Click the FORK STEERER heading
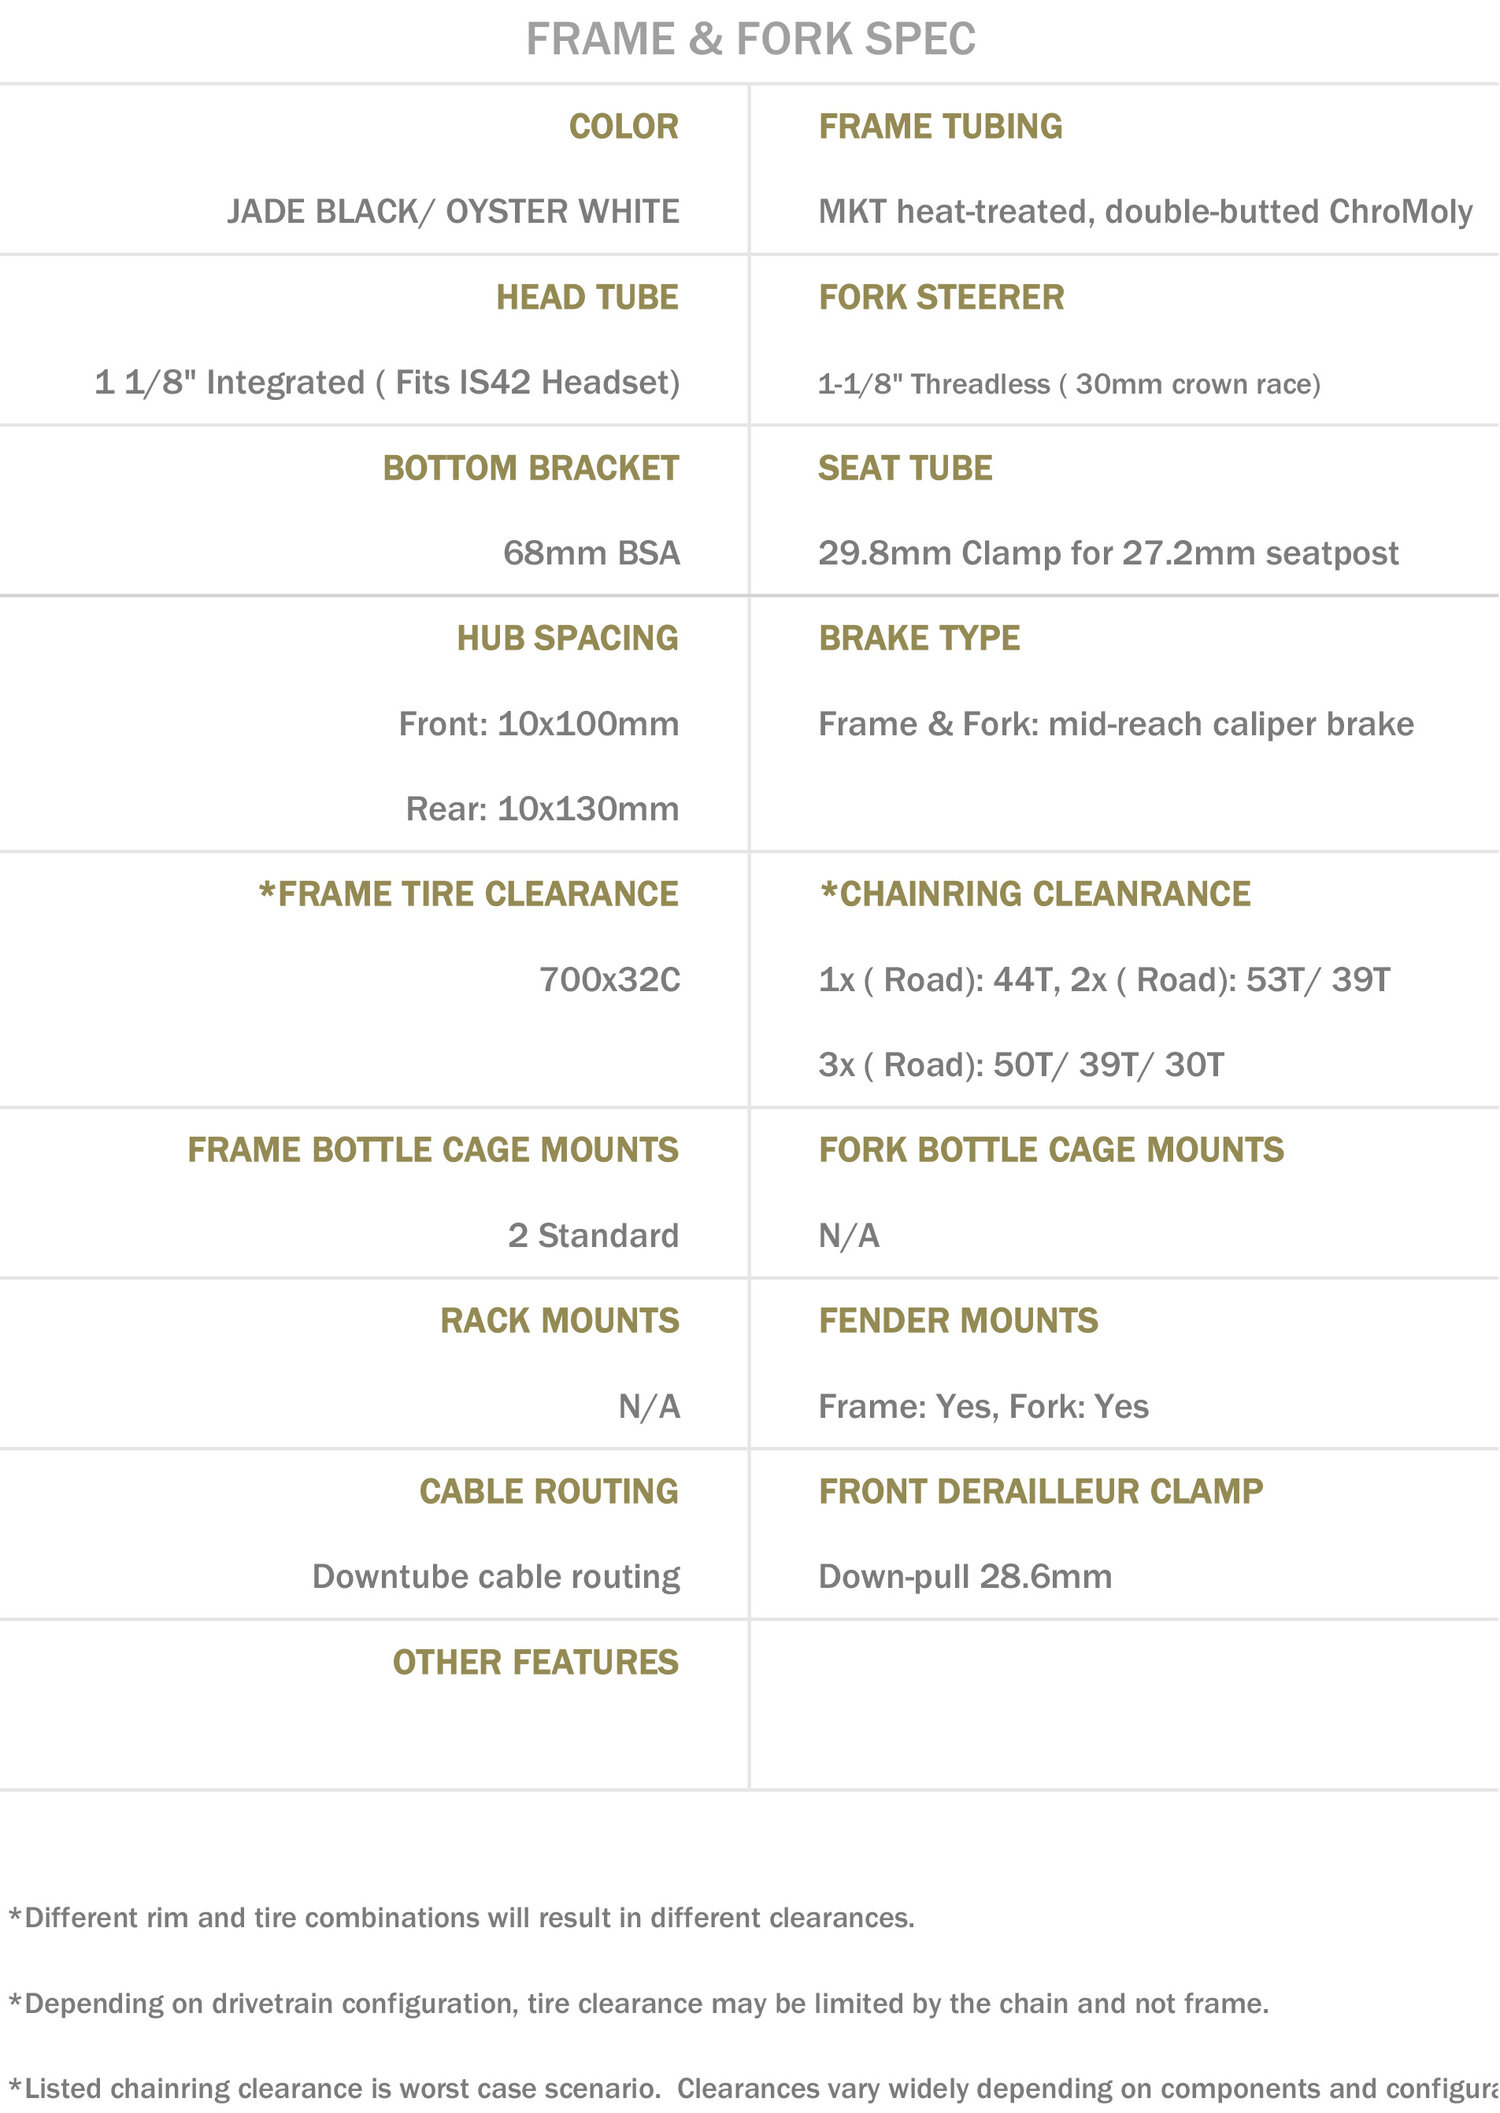Screen dimensions: 1500x2113 pos(941,298)
